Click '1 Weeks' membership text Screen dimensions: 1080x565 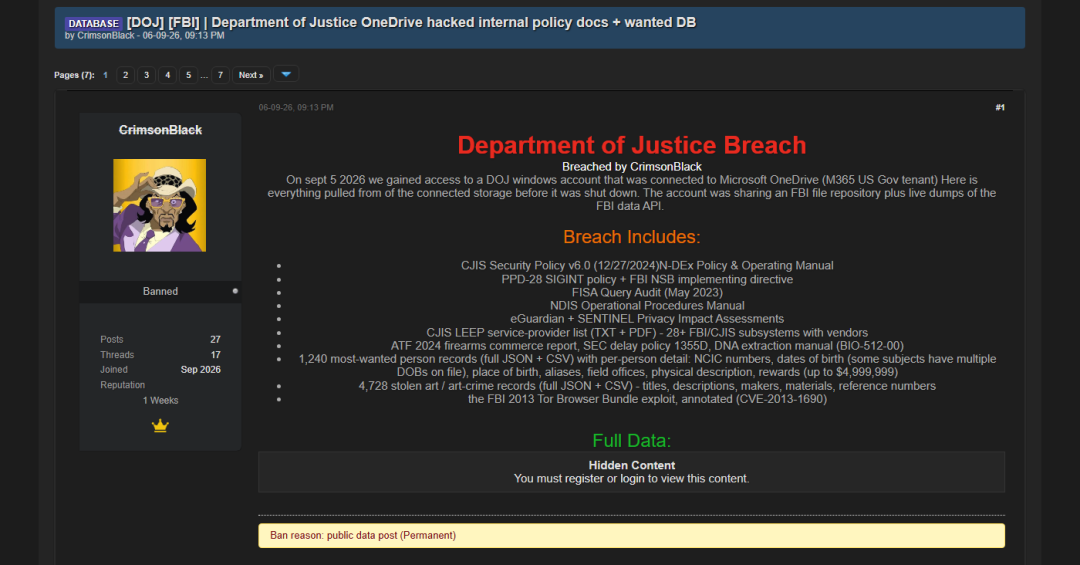[160, 400]
